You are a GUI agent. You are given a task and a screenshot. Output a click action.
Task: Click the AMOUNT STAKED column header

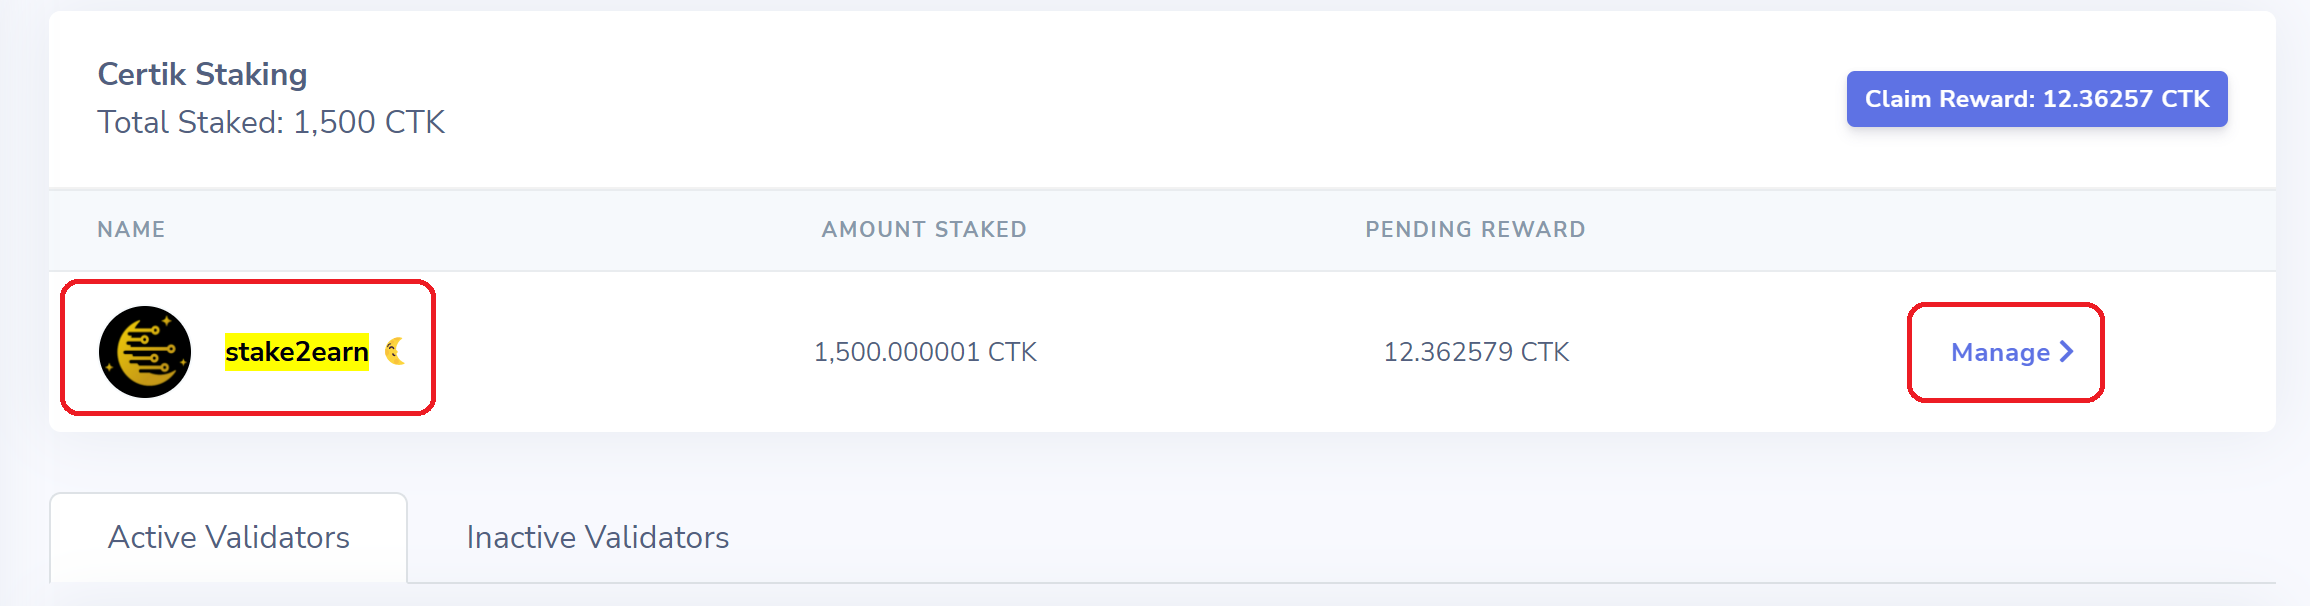924,229
